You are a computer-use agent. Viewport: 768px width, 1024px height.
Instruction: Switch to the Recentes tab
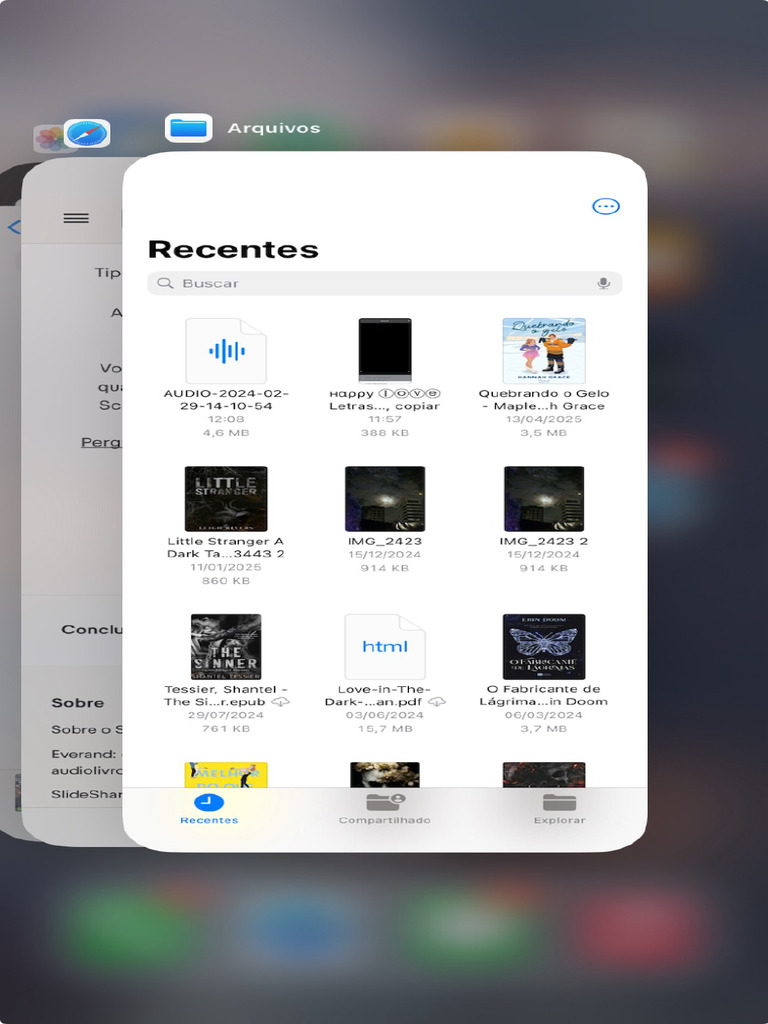(209, 808)
